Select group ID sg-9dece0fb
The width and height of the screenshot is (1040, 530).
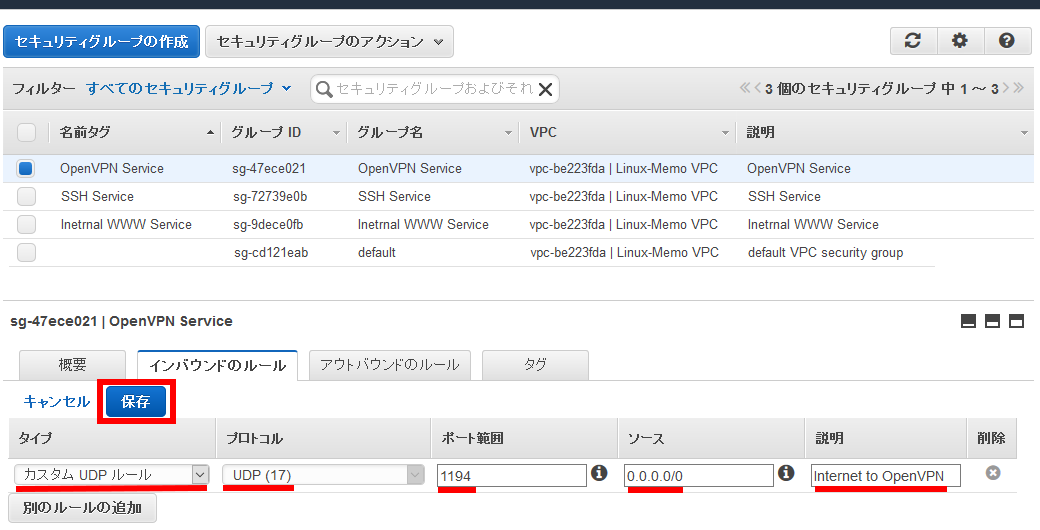268,224
